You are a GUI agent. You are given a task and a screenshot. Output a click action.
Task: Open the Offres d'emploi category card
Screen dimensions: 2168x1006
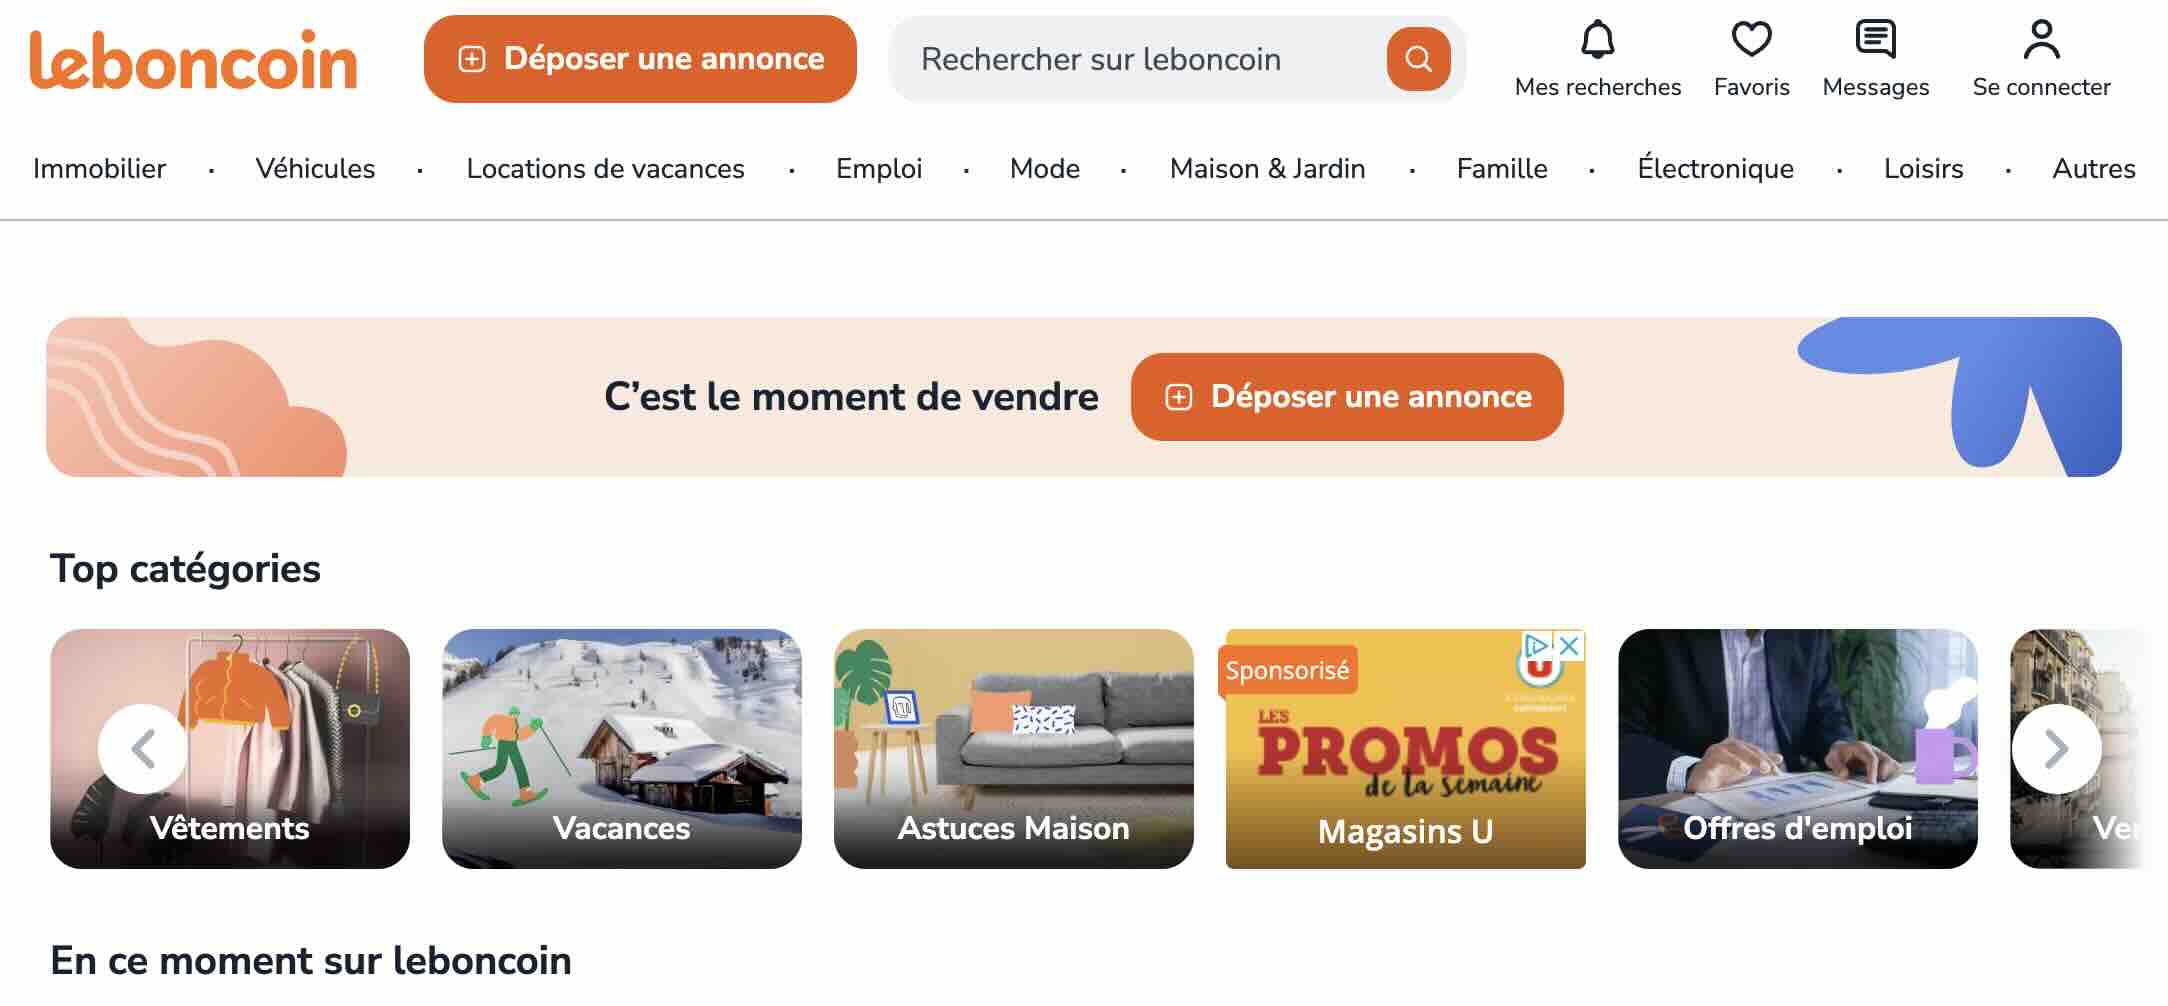(1798, 749)
